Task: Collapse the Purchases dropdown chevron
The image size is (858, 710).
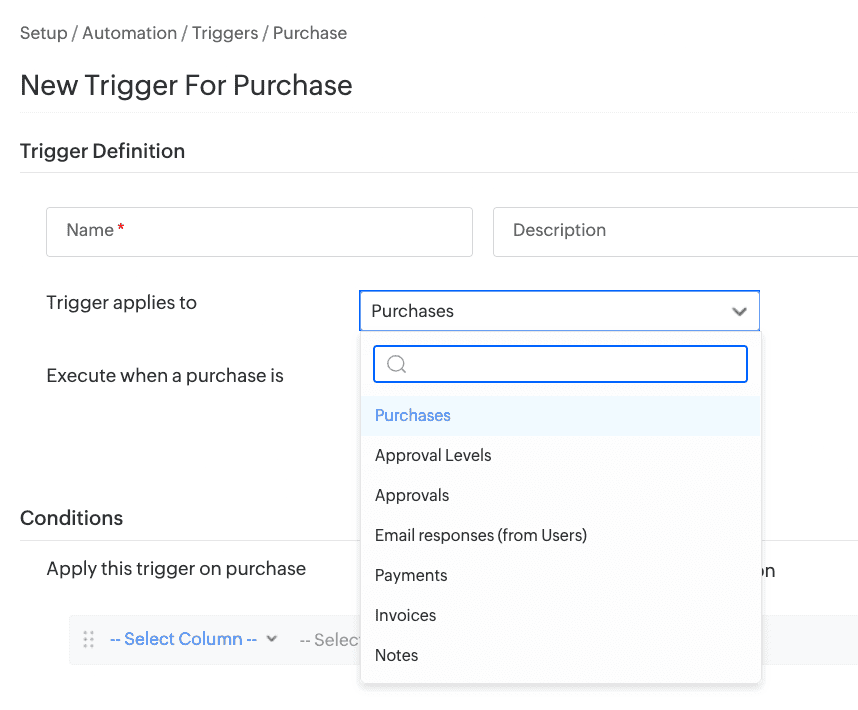Action: 739,312
